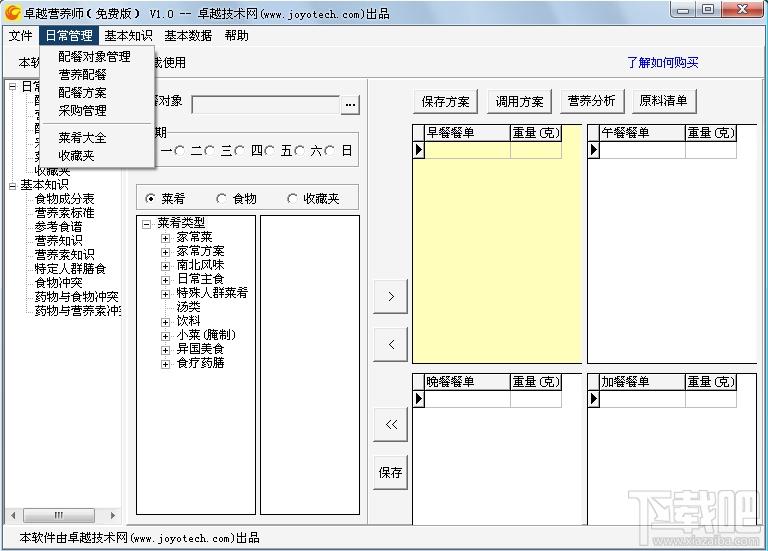Open the 基本知识 menu

coord(128,36)
